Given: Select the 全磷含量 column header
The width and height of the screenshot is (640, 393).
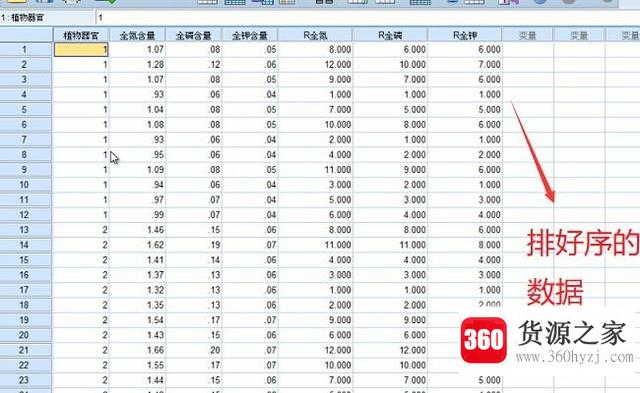Looking at the screenshot, I should tap(193, 36).
